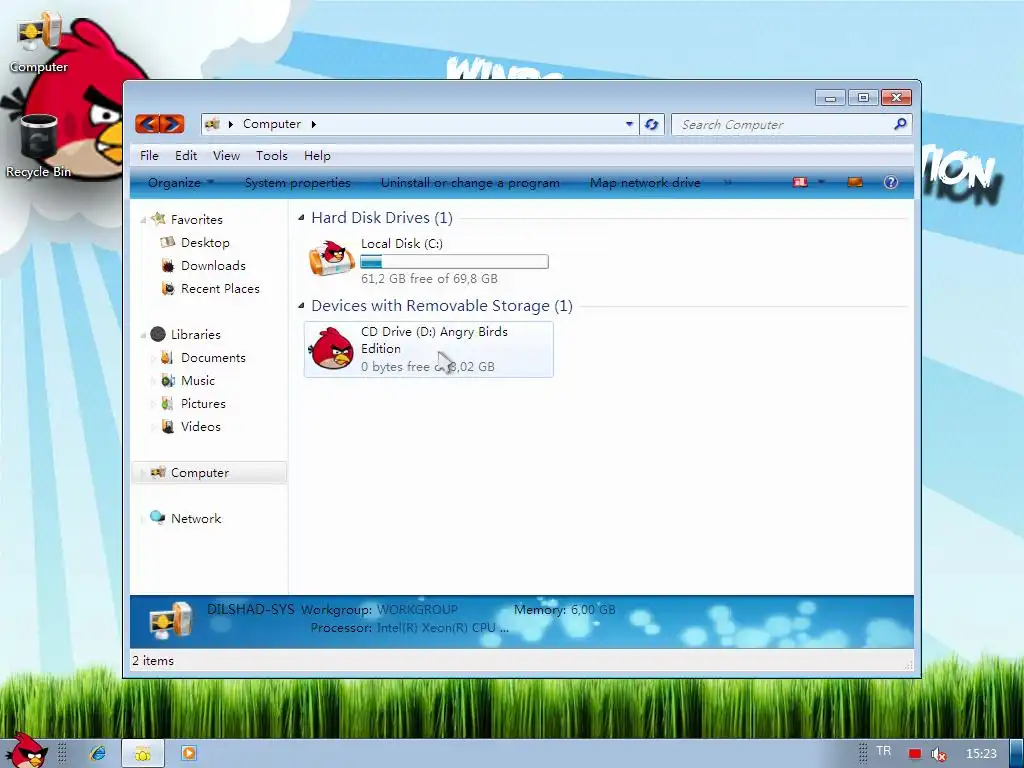The image size is (1024, 768).
Task: Open the Computer desktop icon
Action: coord(39,40)
